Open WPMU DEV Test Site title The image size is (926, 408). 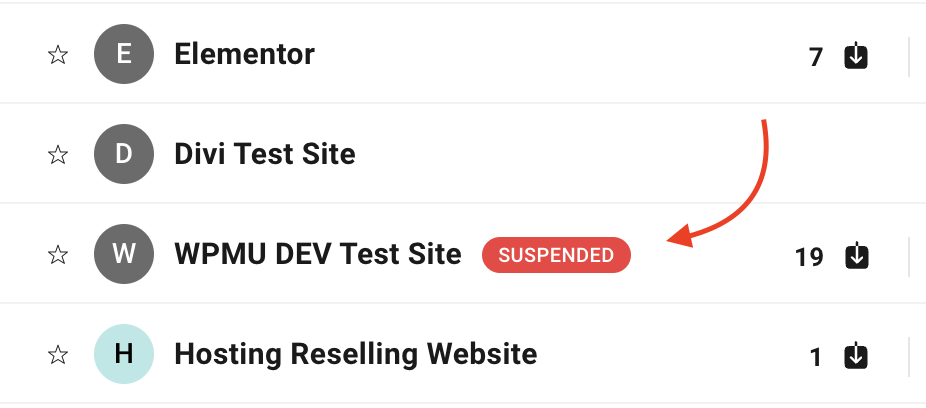[318, 254]
